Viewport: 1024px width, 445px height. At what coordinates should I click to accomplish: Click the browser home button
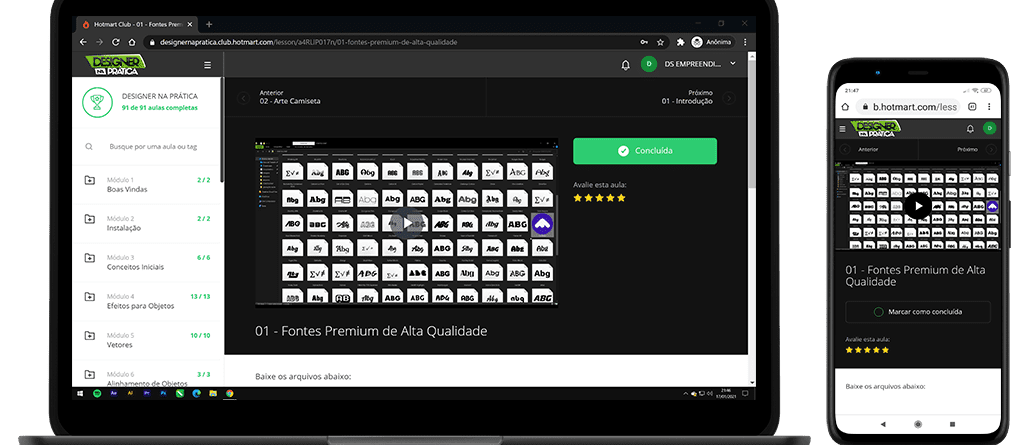pos(132,42)
